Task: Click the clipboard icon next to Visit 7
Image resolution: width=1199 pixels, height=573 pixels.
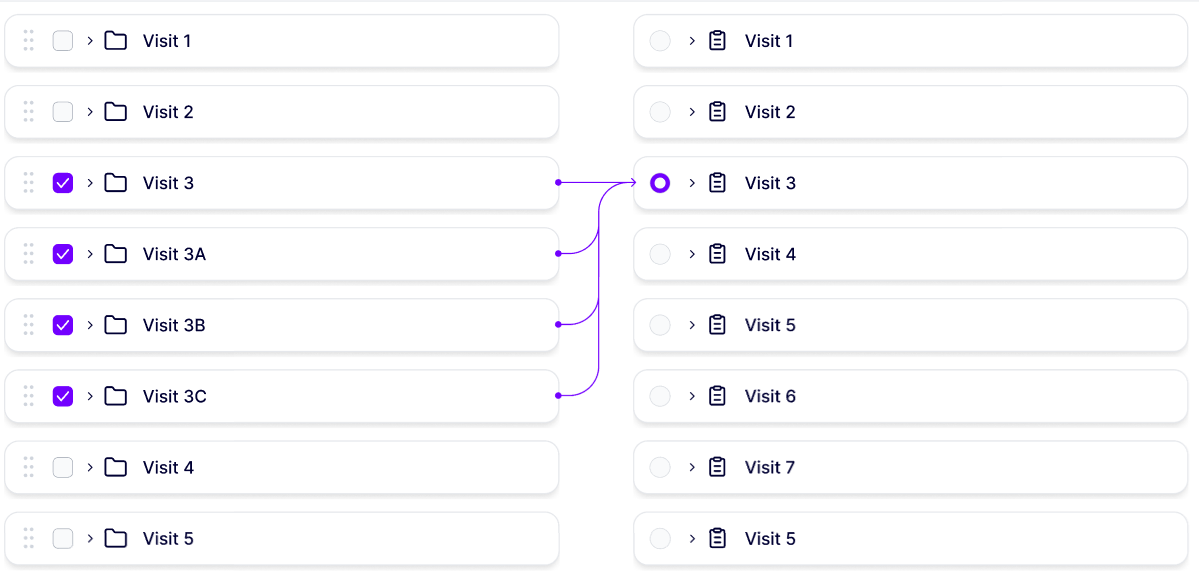Action: coord(717,467)
